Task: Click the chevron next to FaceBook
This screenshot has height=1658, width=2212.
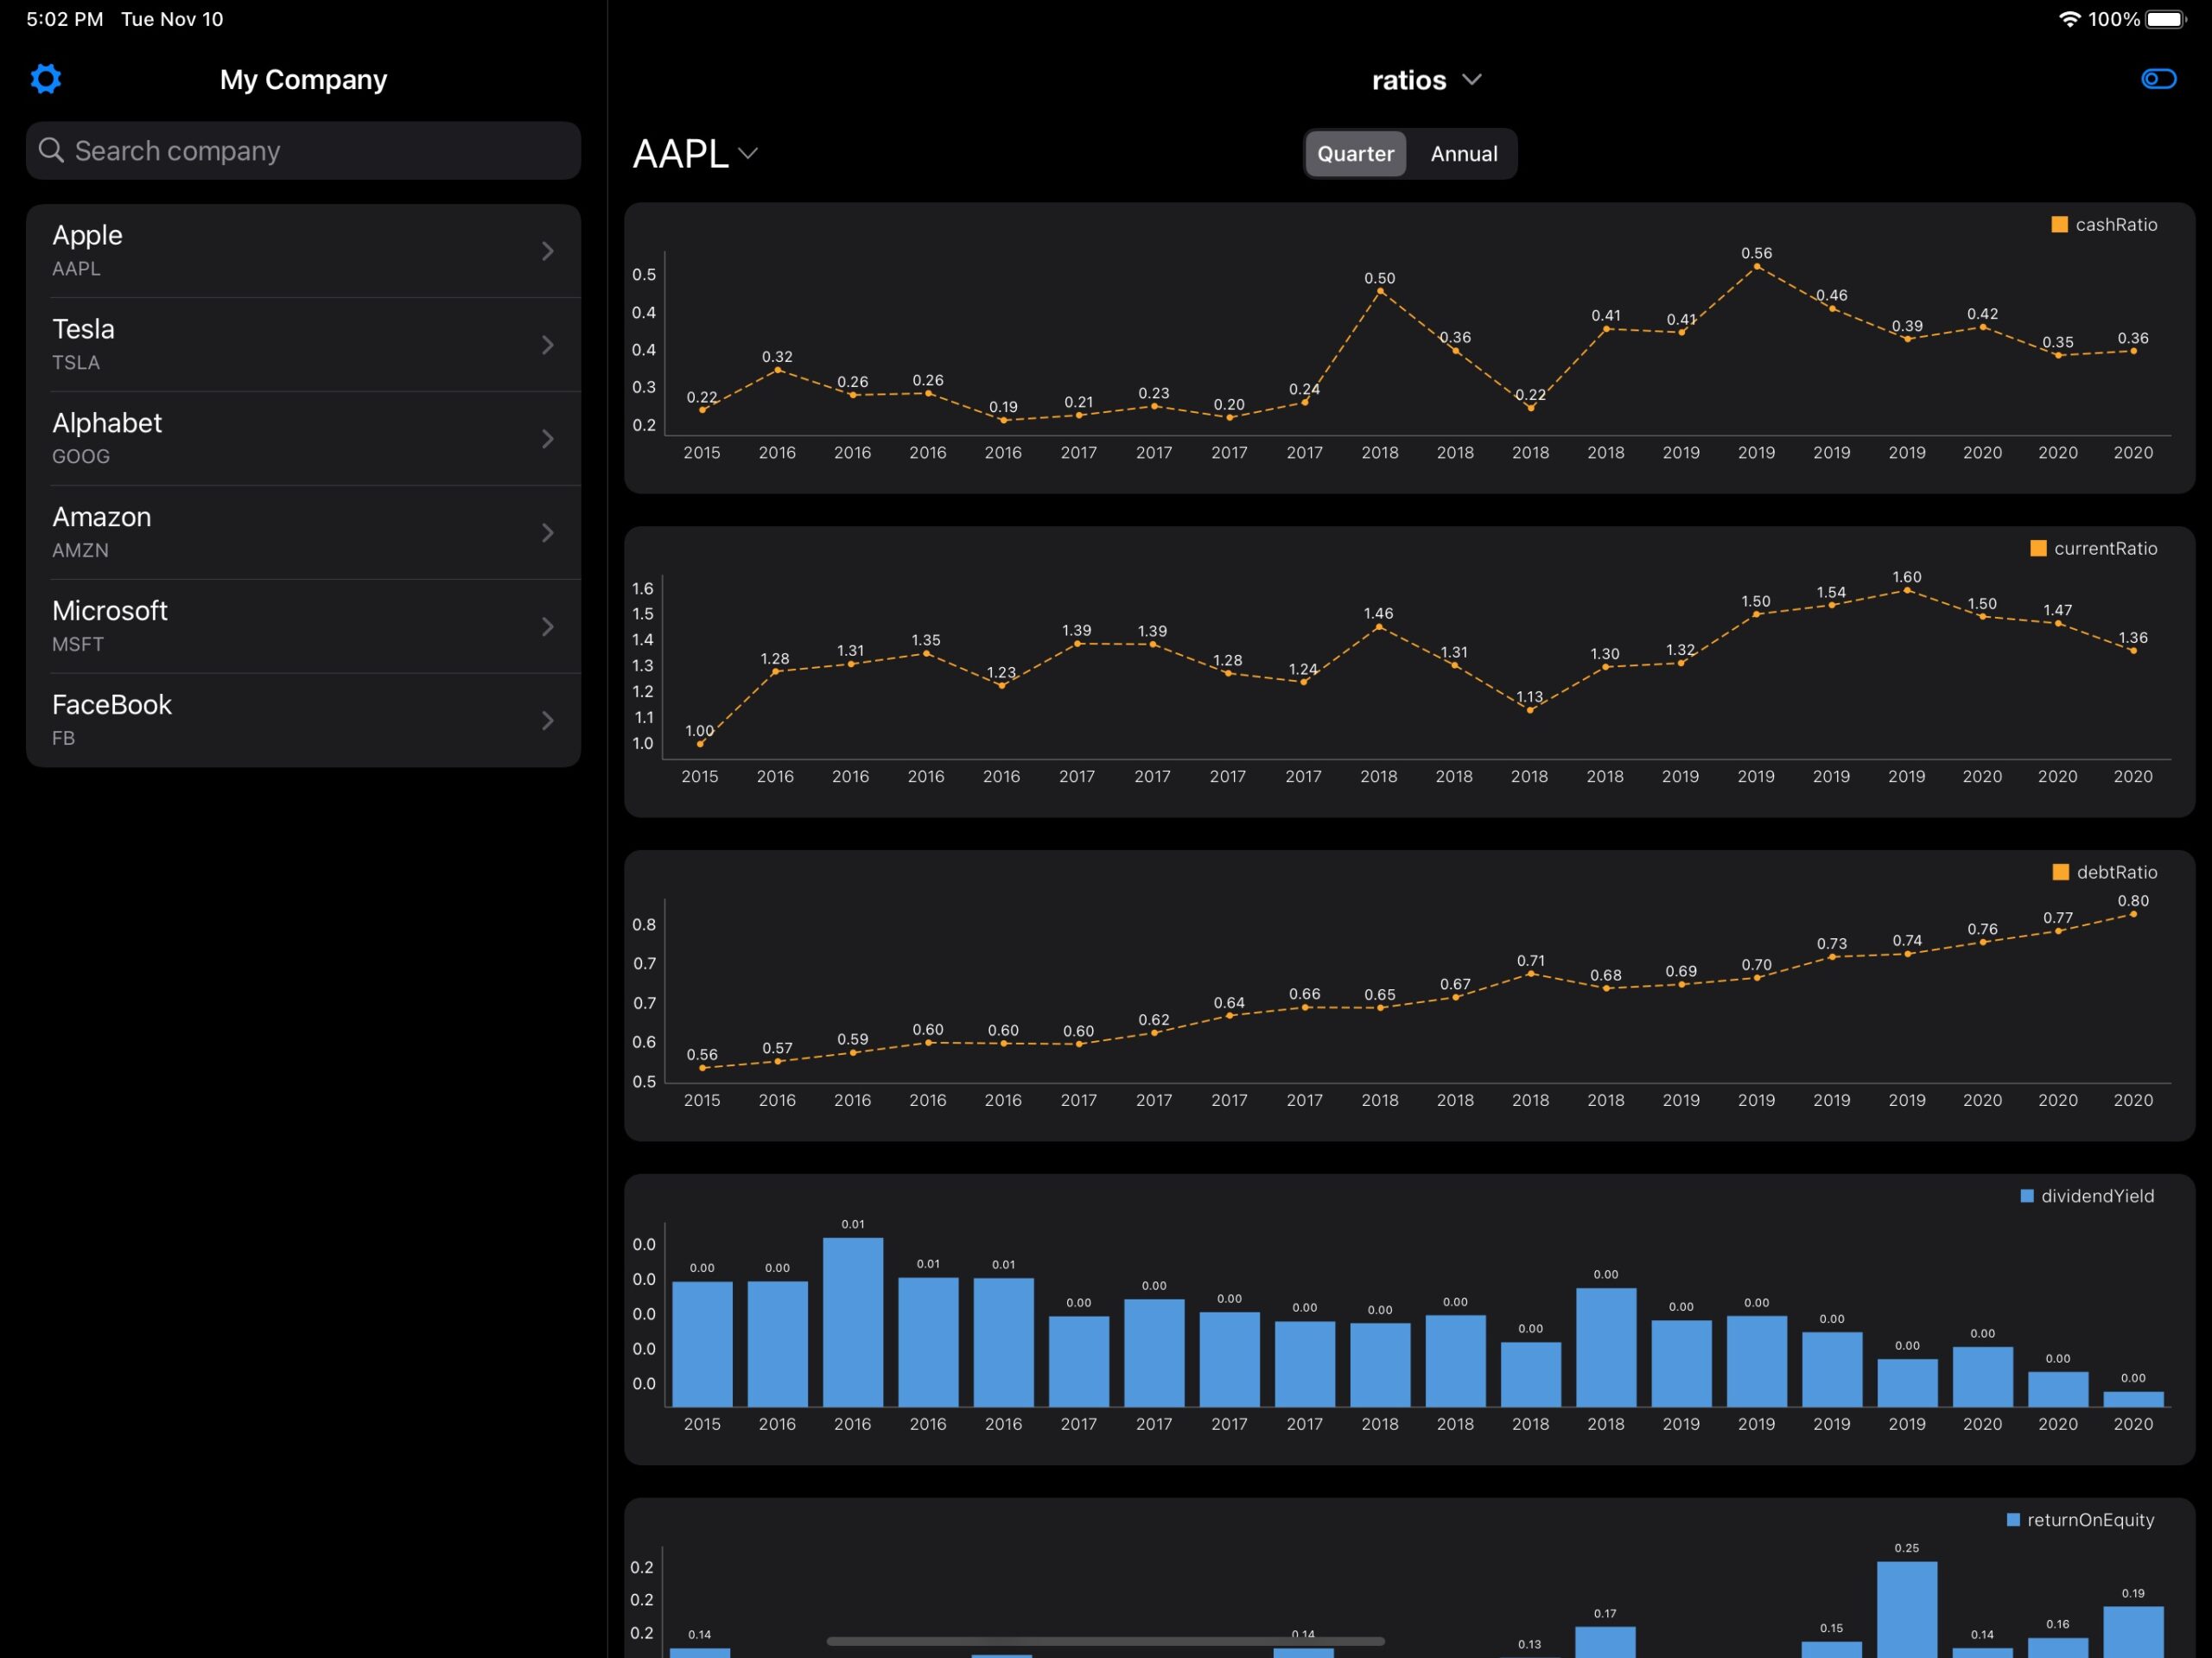Action: [547, 721]
